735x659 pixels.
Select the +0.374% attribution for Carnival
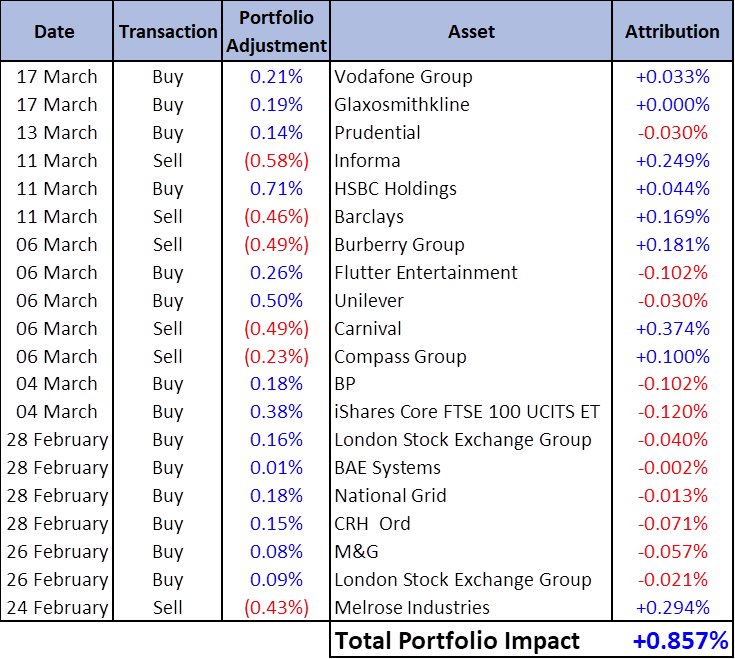673,329
